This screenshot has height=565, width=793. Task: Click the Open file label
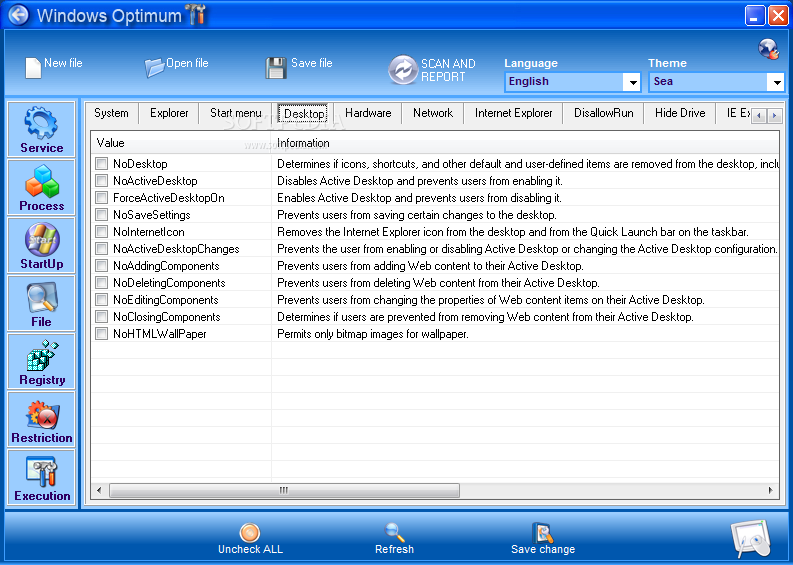(x=187, y=63)
